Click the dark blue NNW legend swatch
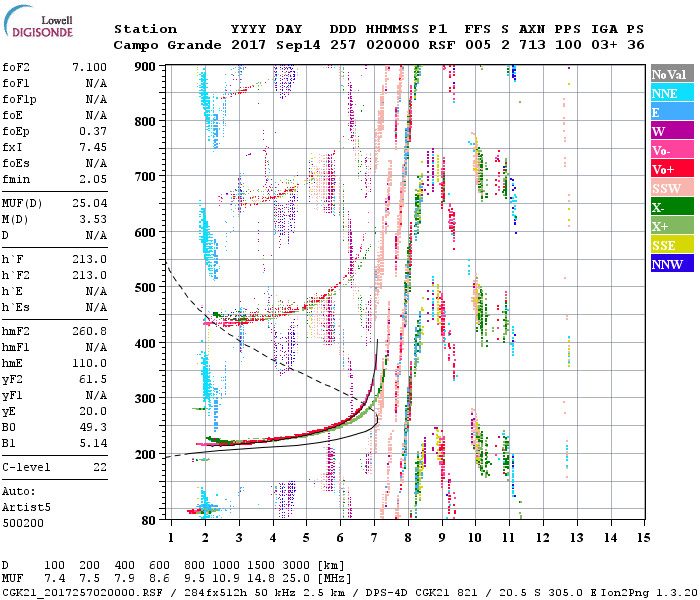The height and width of the screenshot is (600, 700). coord(669,265)
